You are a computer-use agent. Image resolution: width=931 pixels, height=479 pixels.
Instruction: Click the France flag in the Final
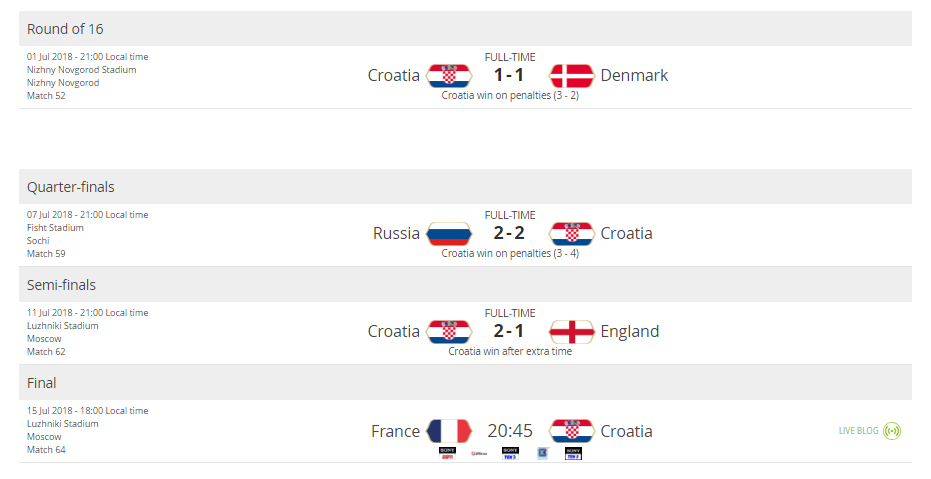(x=449, y=431)
